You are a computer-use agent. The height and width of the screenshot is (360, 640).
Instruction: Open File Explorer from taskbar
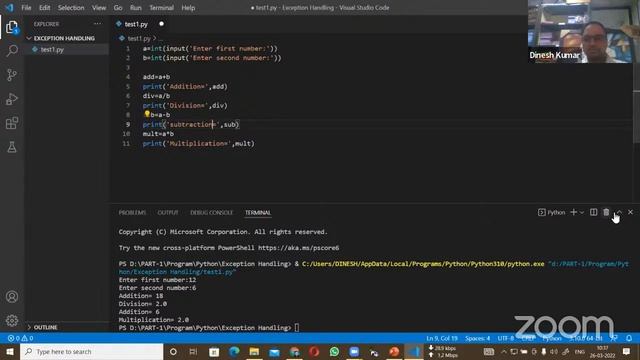[x=254, y=351]
